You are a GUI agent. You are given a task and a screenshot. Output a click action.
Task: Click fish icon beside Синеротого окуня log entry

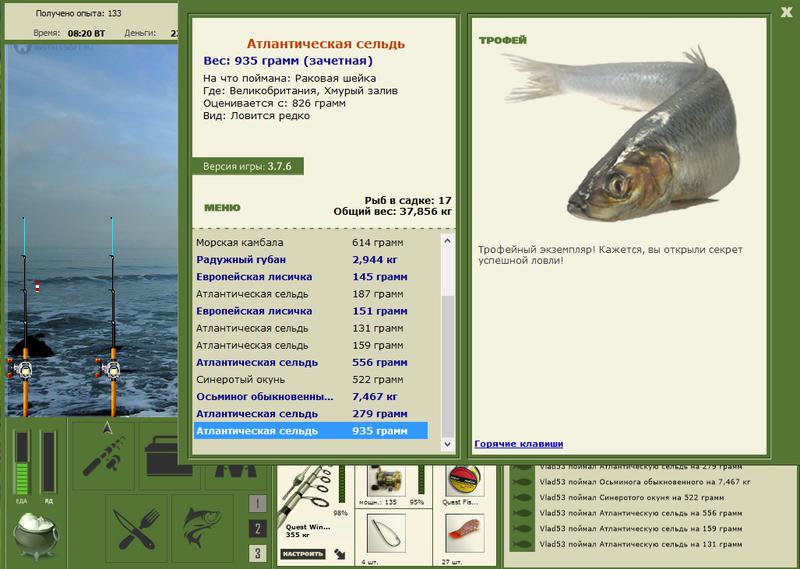(522, 498)
